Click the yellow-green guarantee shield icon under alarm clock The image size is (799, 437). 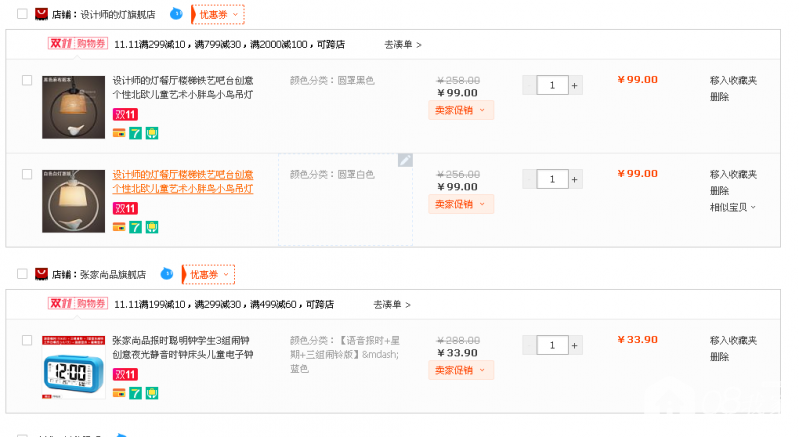[x=151, y=392]
